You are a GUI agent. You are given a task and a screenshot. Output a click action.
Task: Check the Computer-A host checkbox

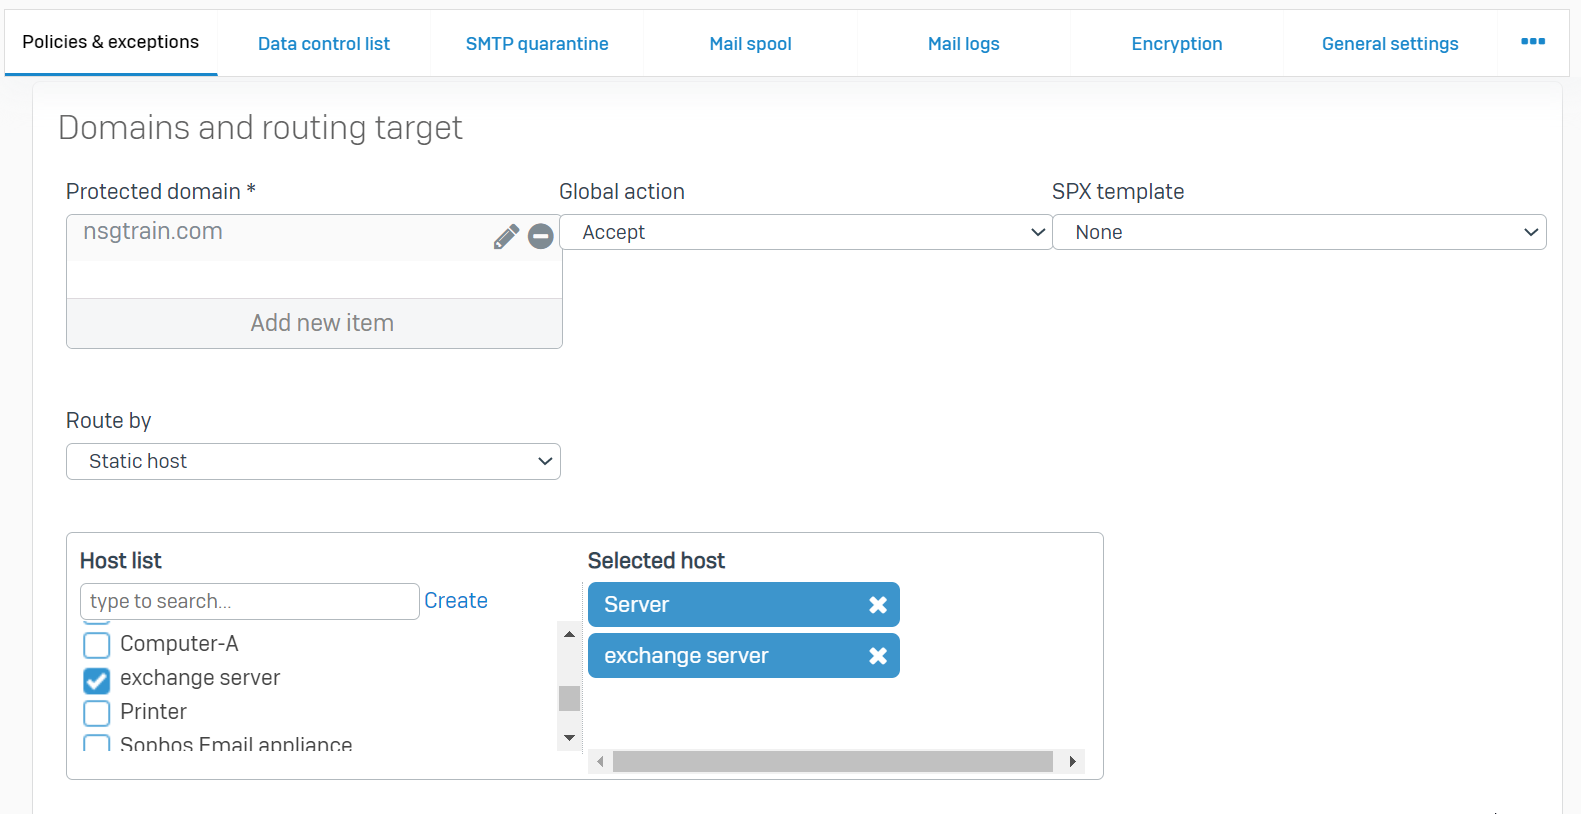97,645
